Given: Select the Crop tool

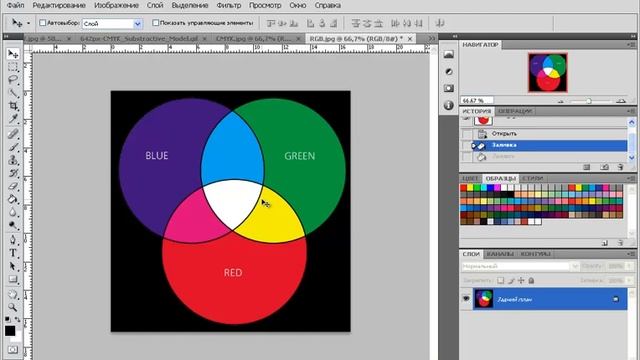Looking at the screenshot, I should tap(13, 106).
